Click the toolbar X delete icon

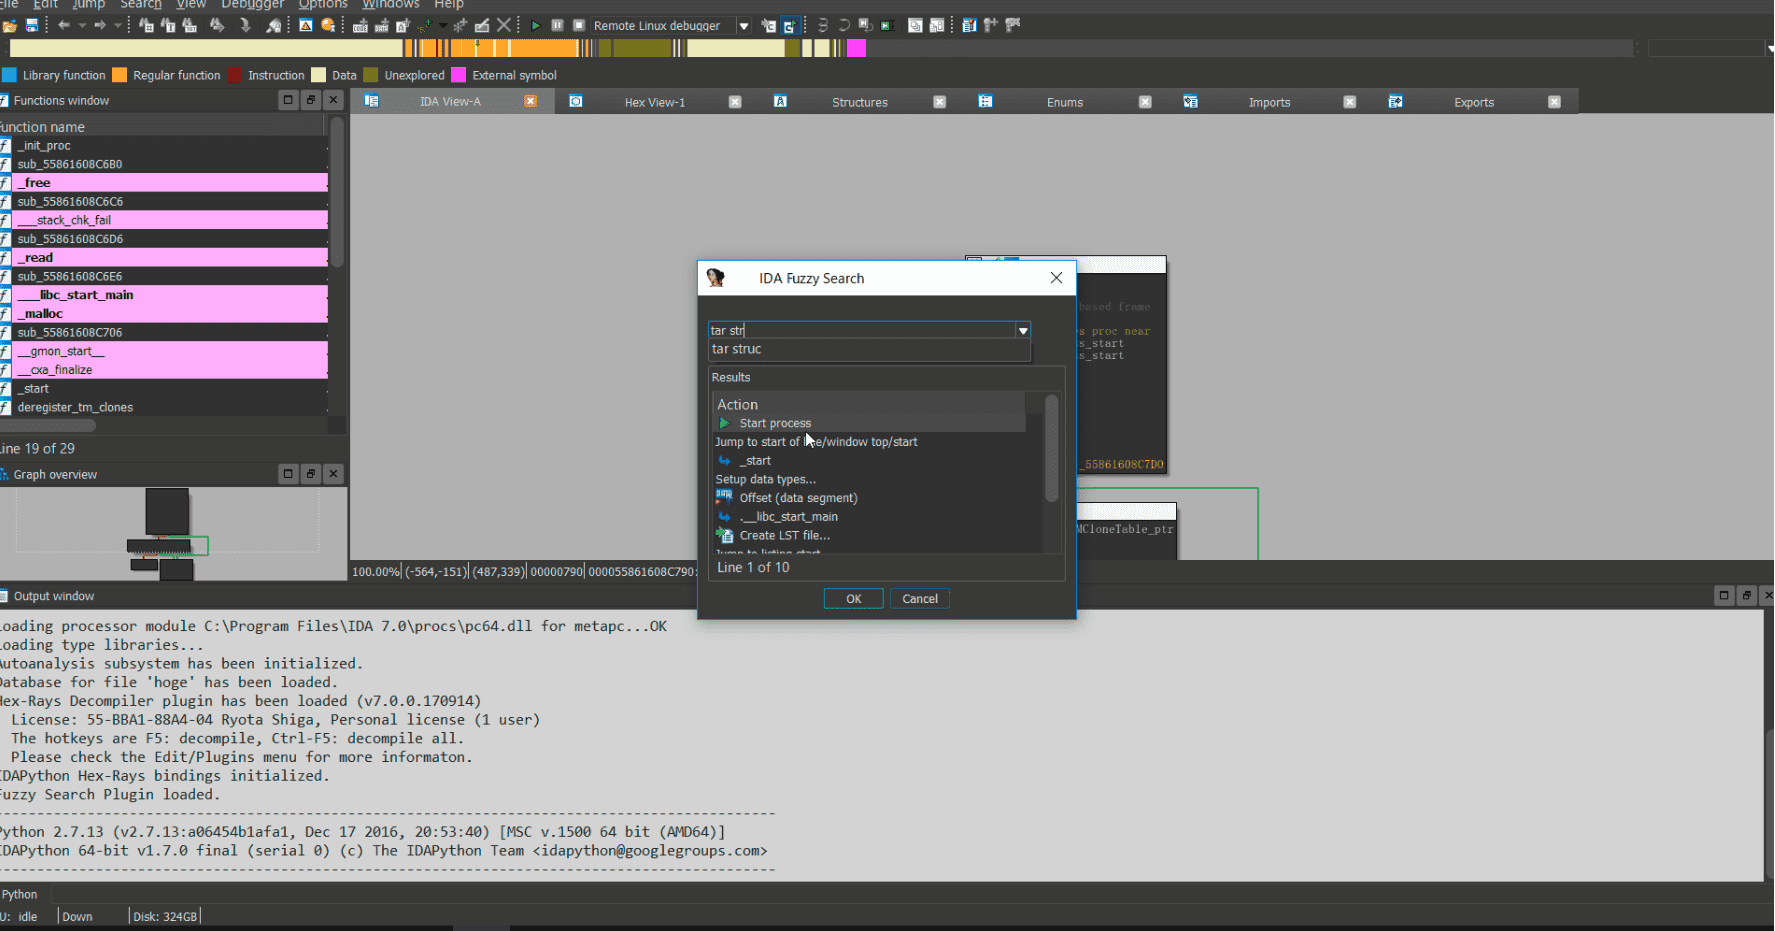[x=504, y=25]
